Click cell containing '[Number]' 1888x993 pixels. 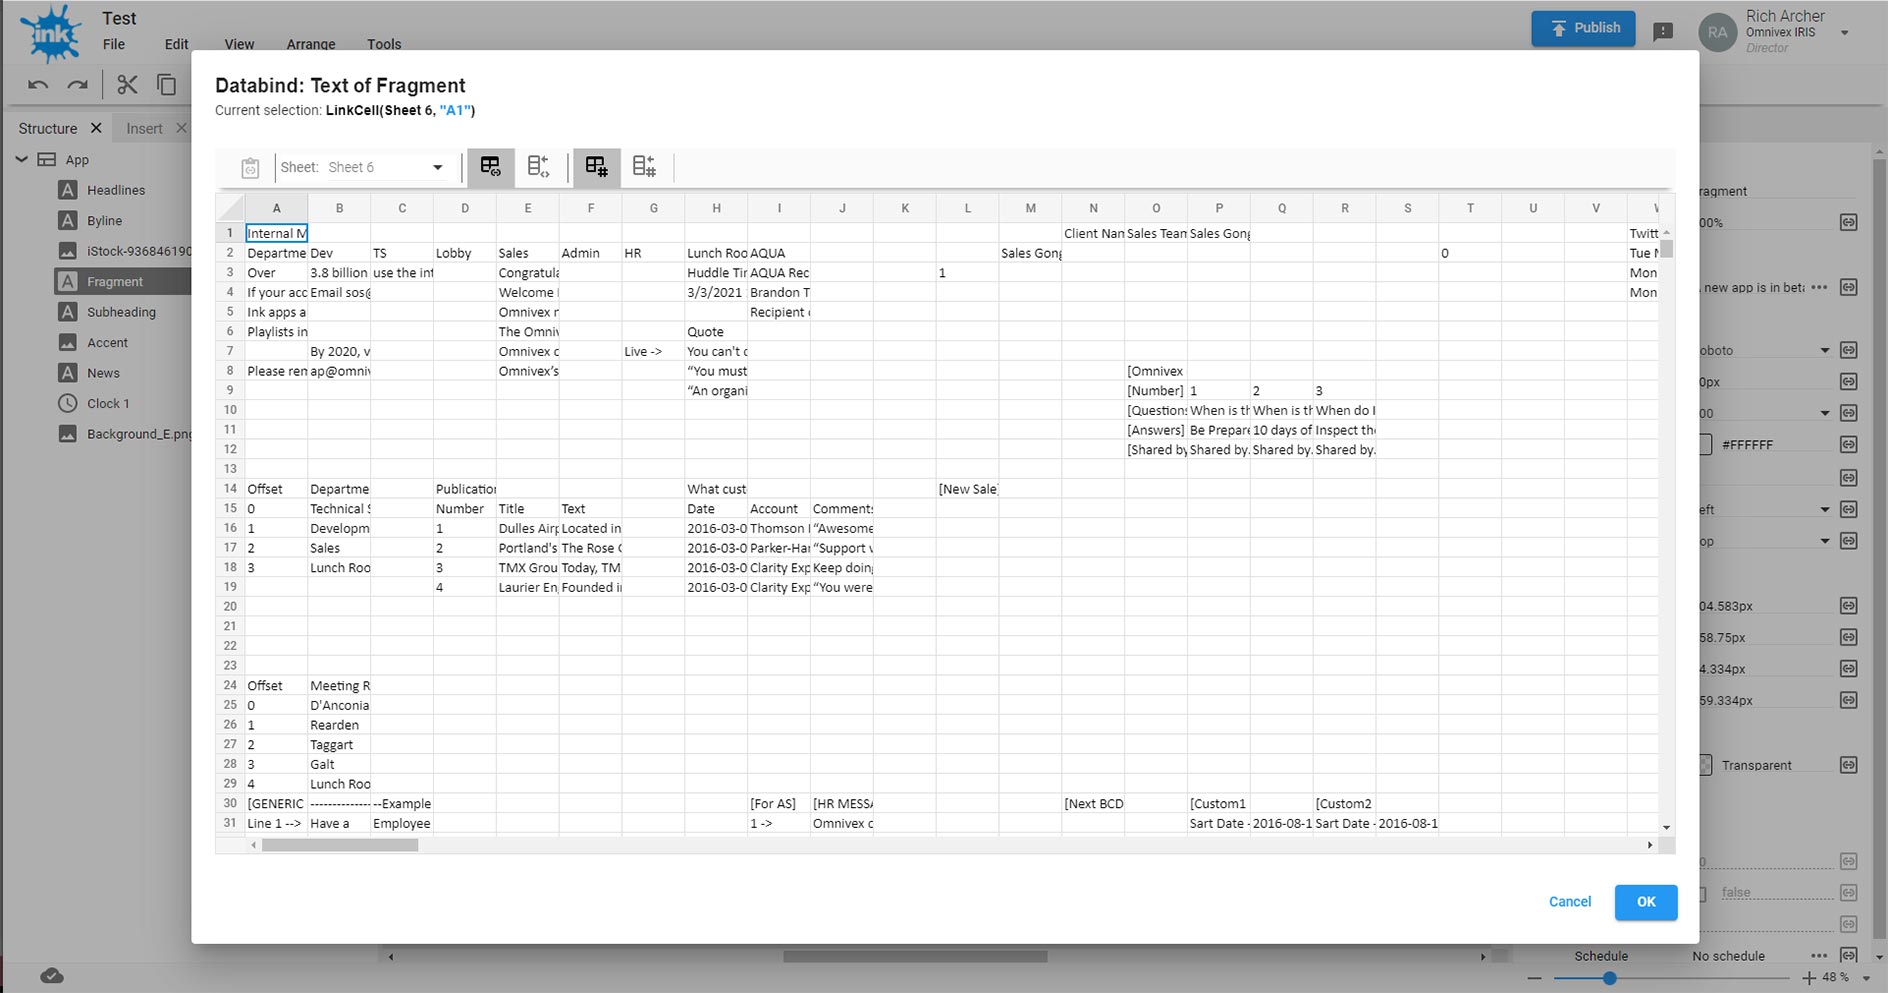[1156, 391]
